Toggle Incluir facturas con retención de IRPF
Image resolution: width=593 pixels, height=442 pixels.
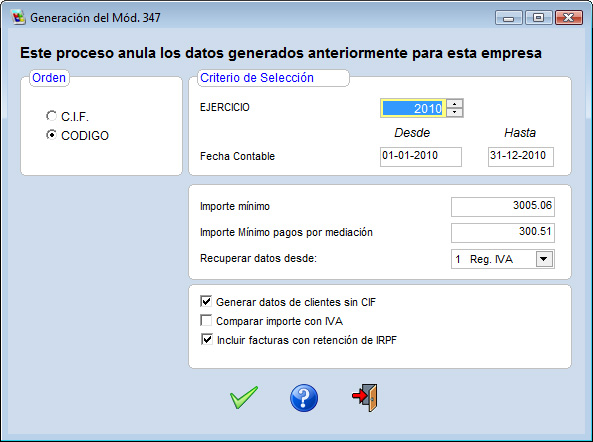click(207, 339)
